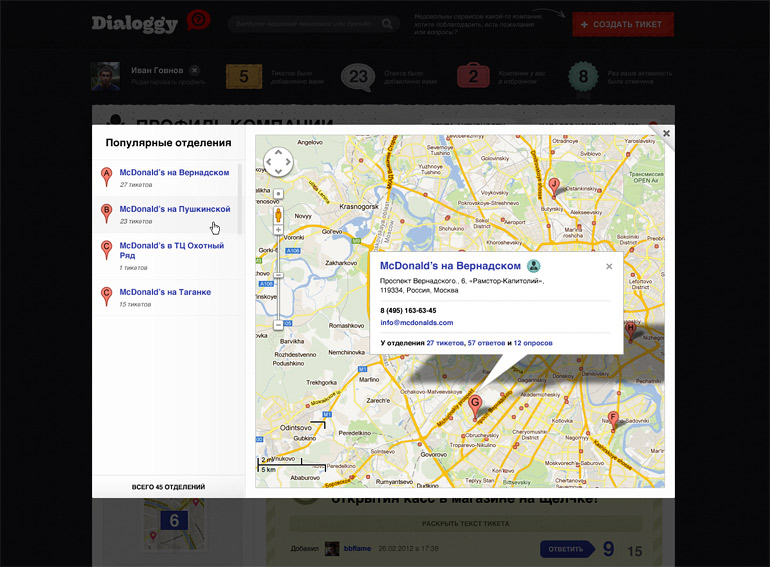Click the remove icon next to Иван Говнов
This screenshot has width=770, height=567.
click(x=194, y=70)
